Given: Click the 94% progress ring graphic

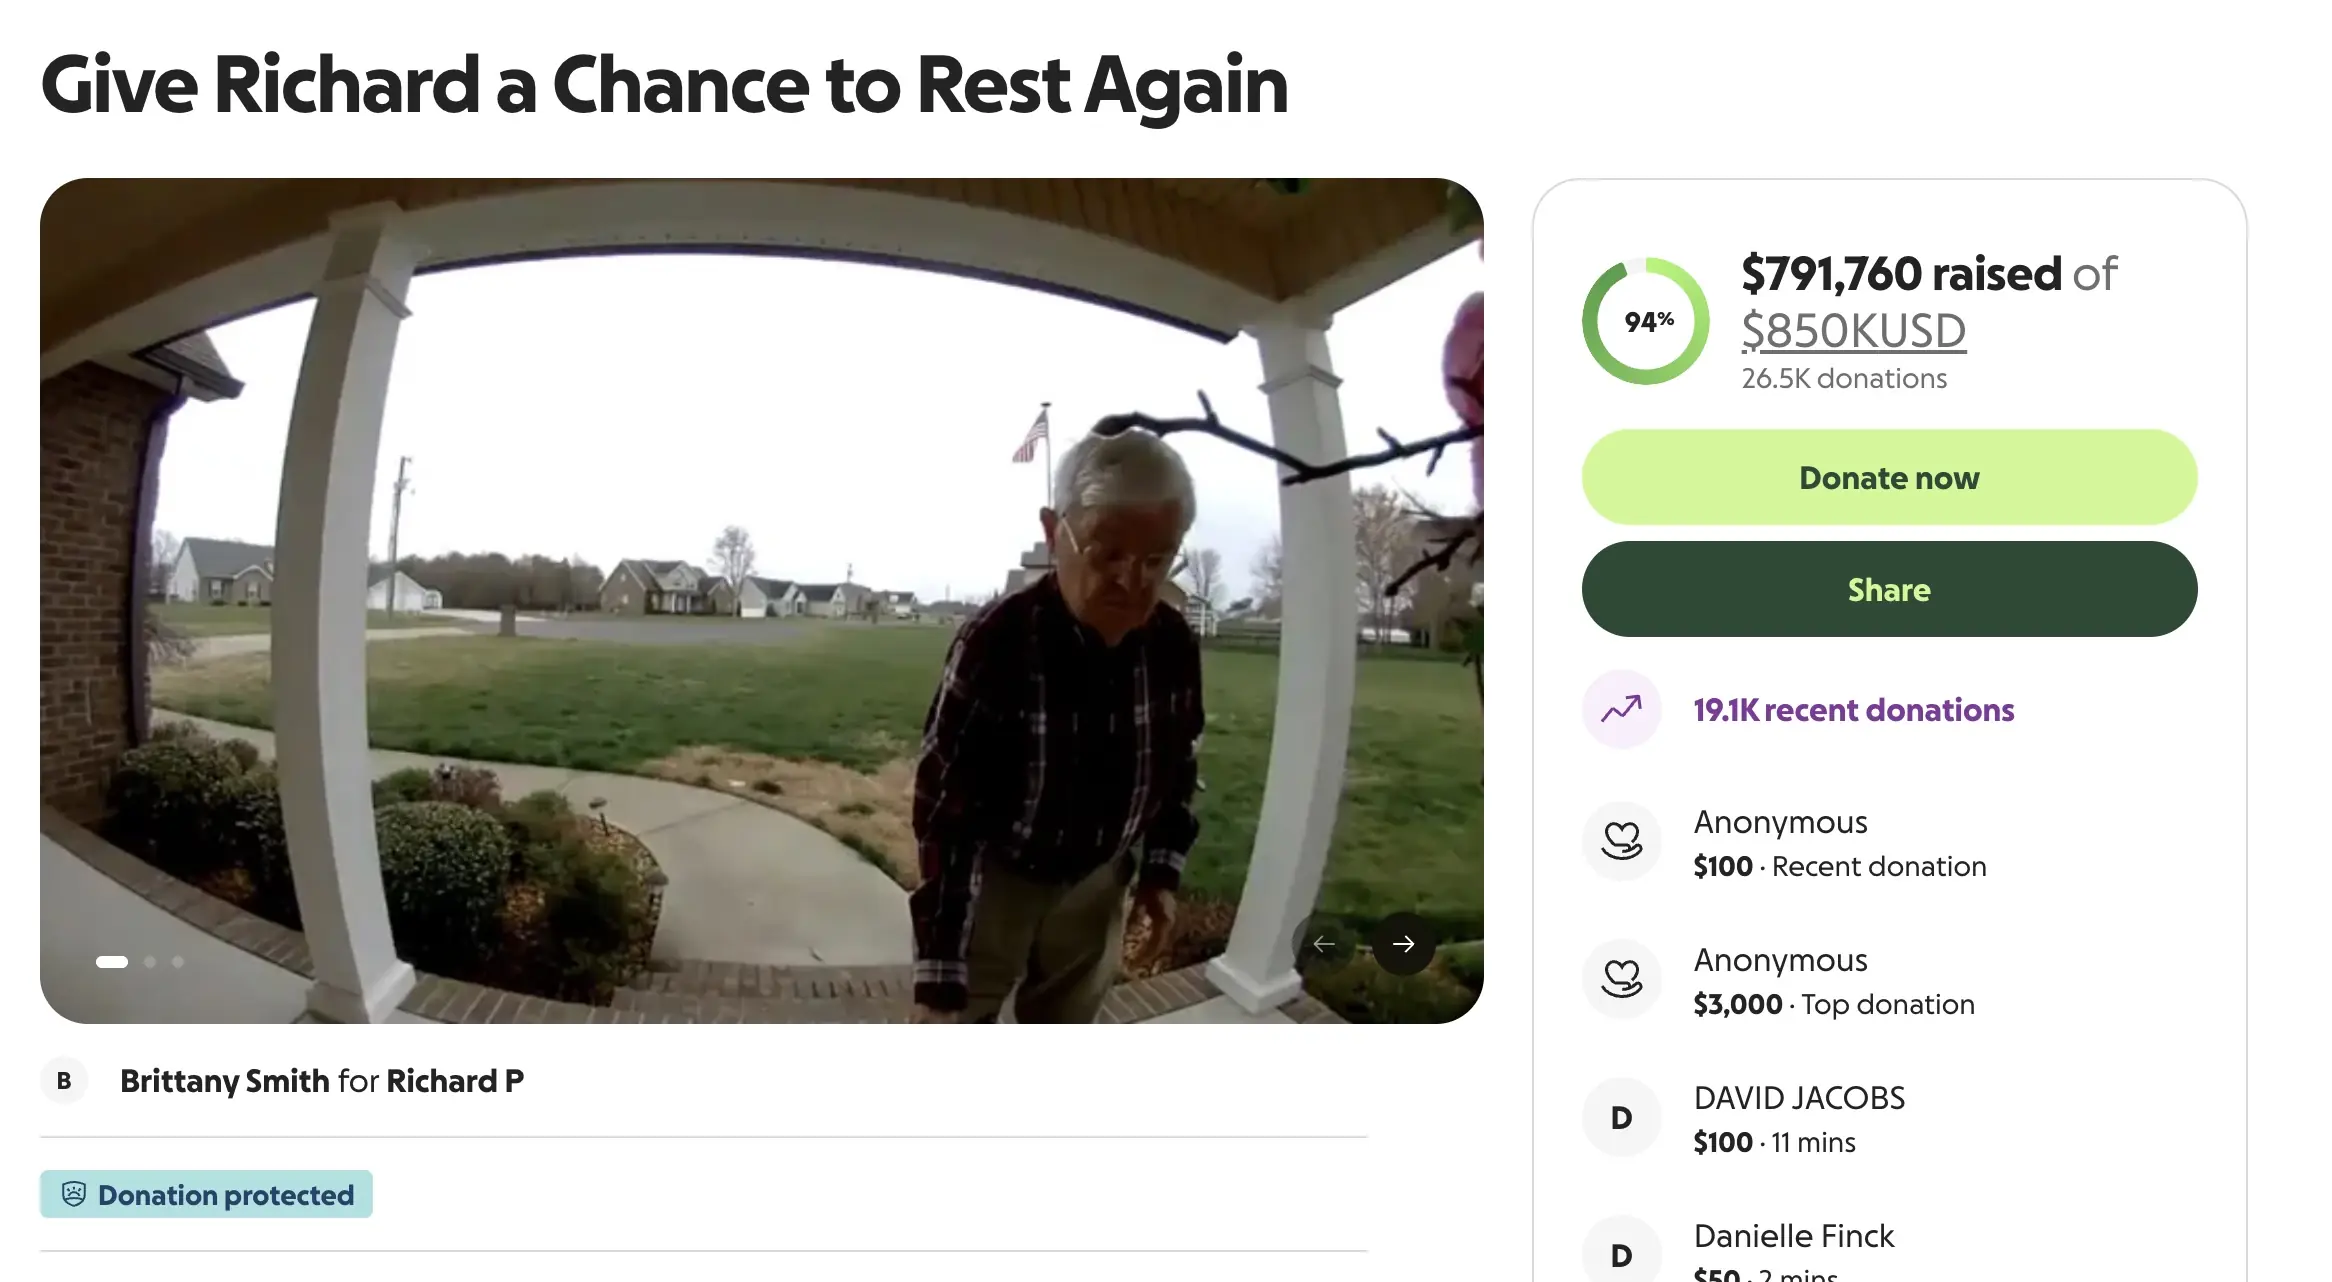Looking at the screenshot, I should point(1644,320).
